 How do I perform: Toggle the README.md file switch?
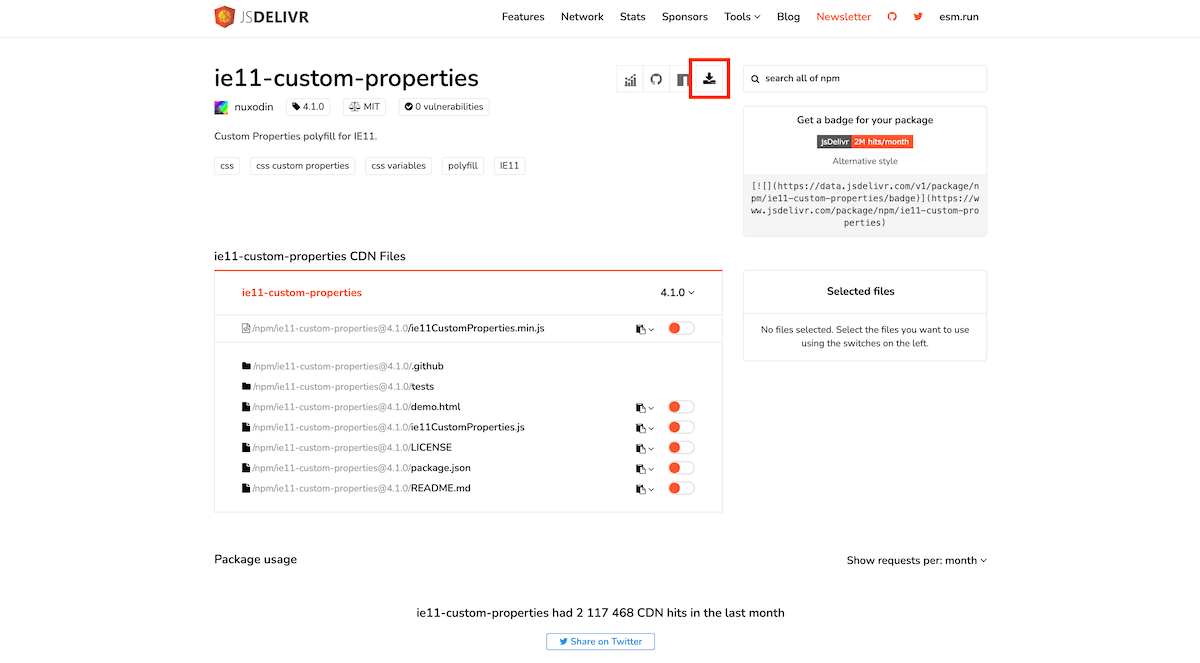click(681, 488)
